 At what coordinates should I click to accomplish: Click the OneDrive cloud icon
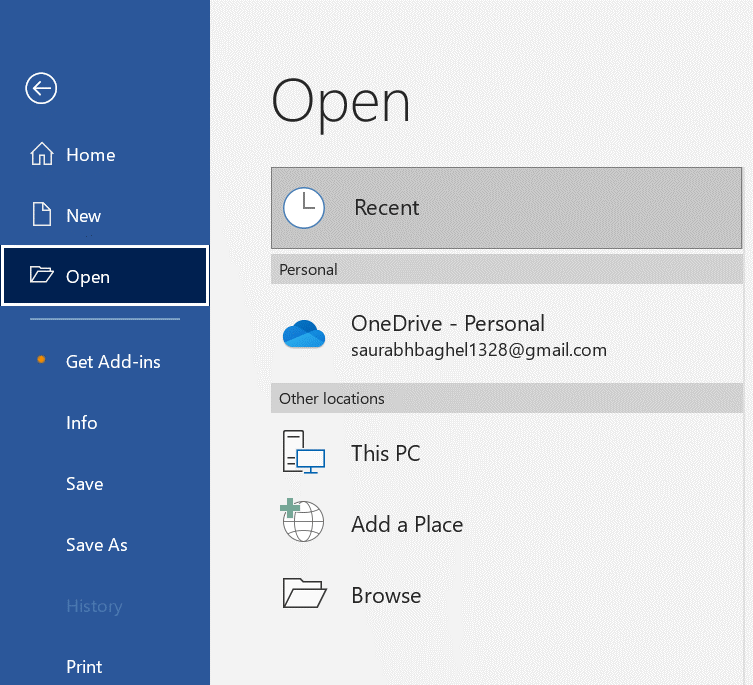click(304, 335)
